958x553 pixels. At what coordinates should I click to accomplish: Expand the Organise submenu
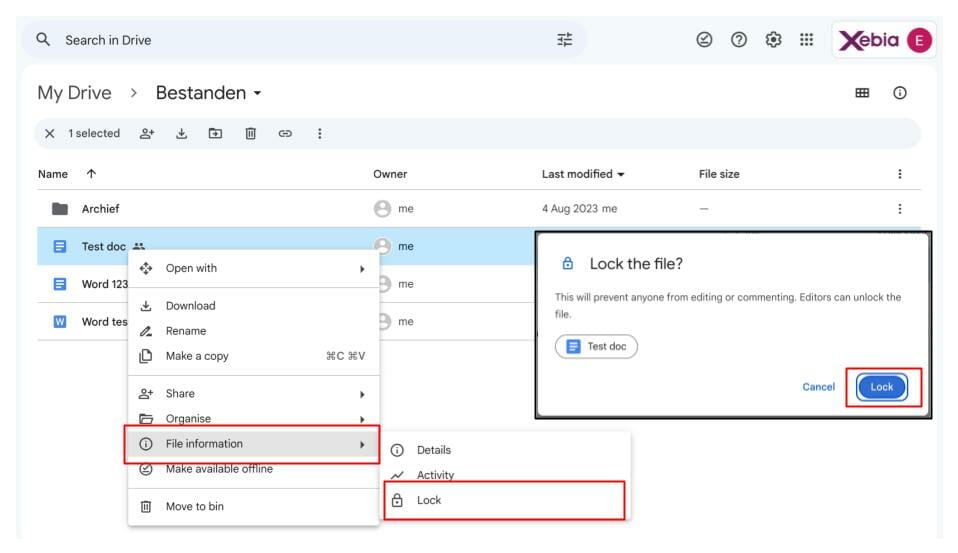pyautogui.click(x=254, y=419)
